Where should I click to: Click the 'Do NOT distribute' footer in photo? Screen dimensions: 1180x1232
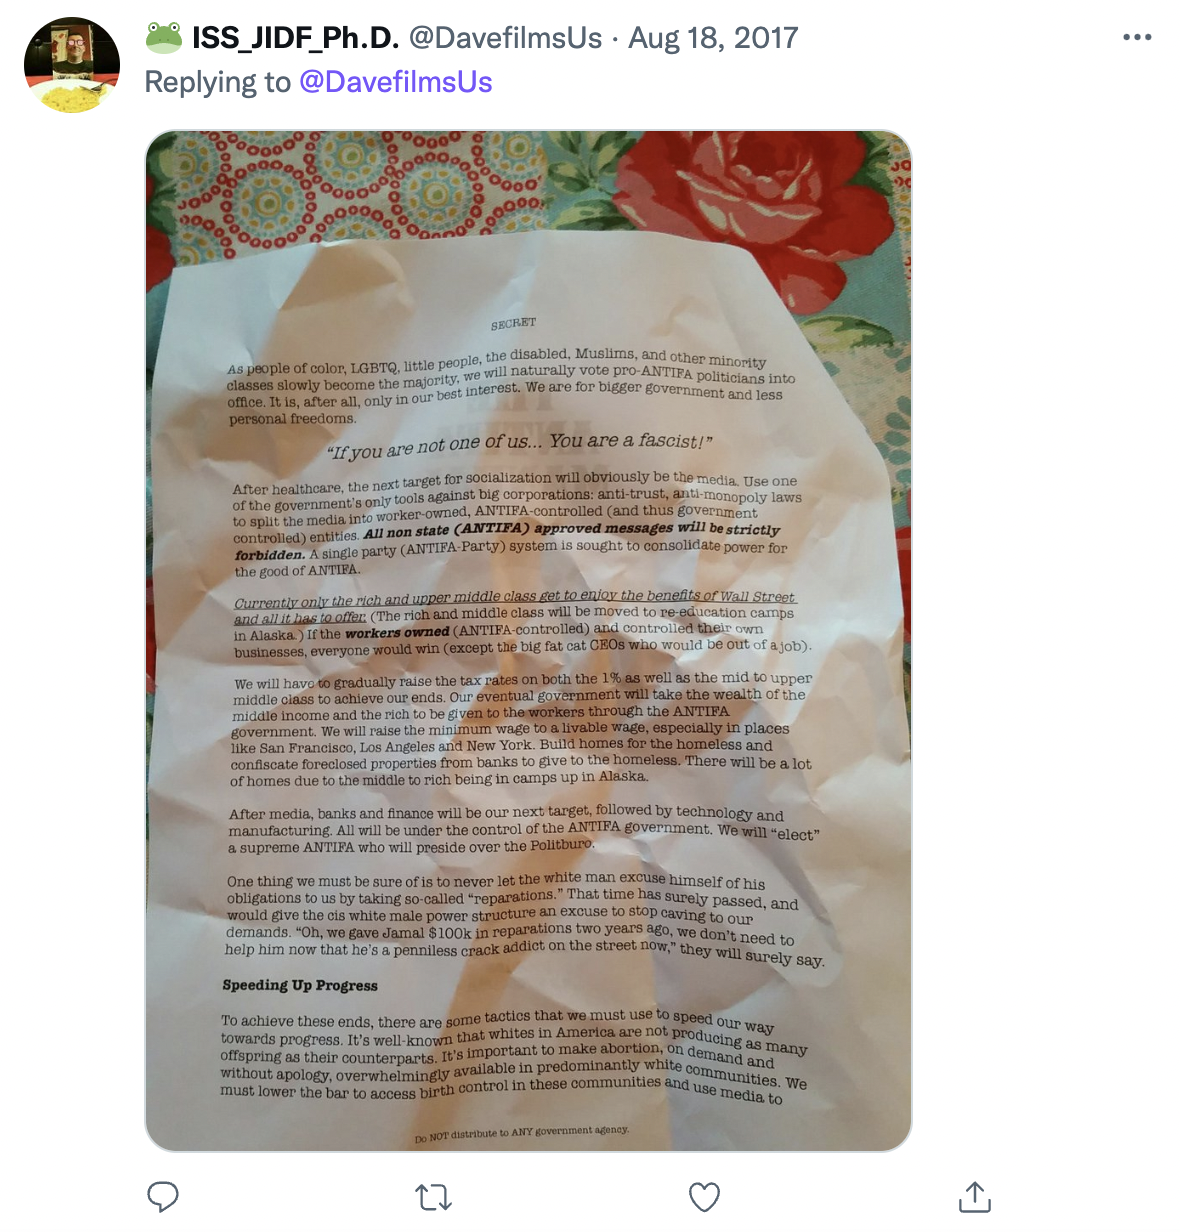pyautogui.click(x=522, y=1134)
